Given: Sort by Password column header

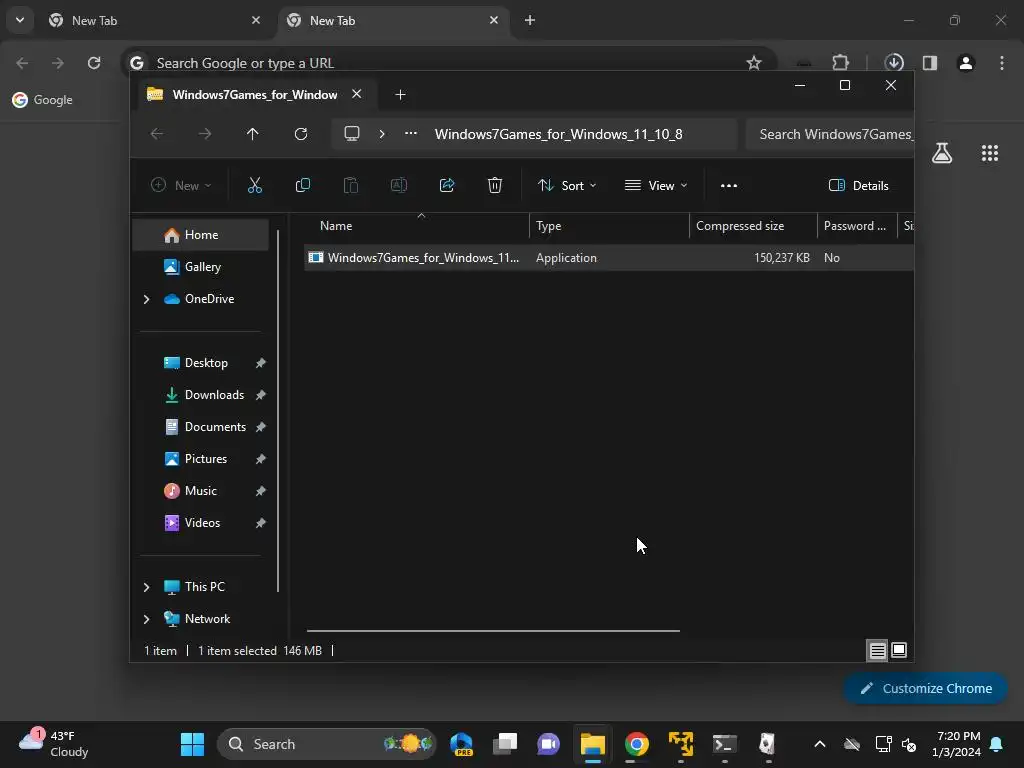Looking at the screenshot, I should [857, 226].
